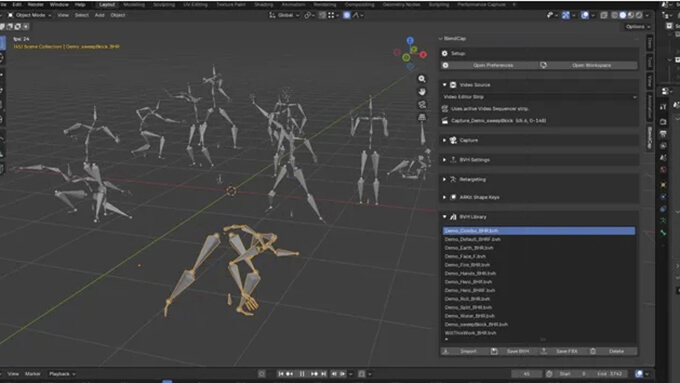Viewport: 680px width, 383px height.
Task: Switch to material preview shading
Action: [x=631, y=15]
